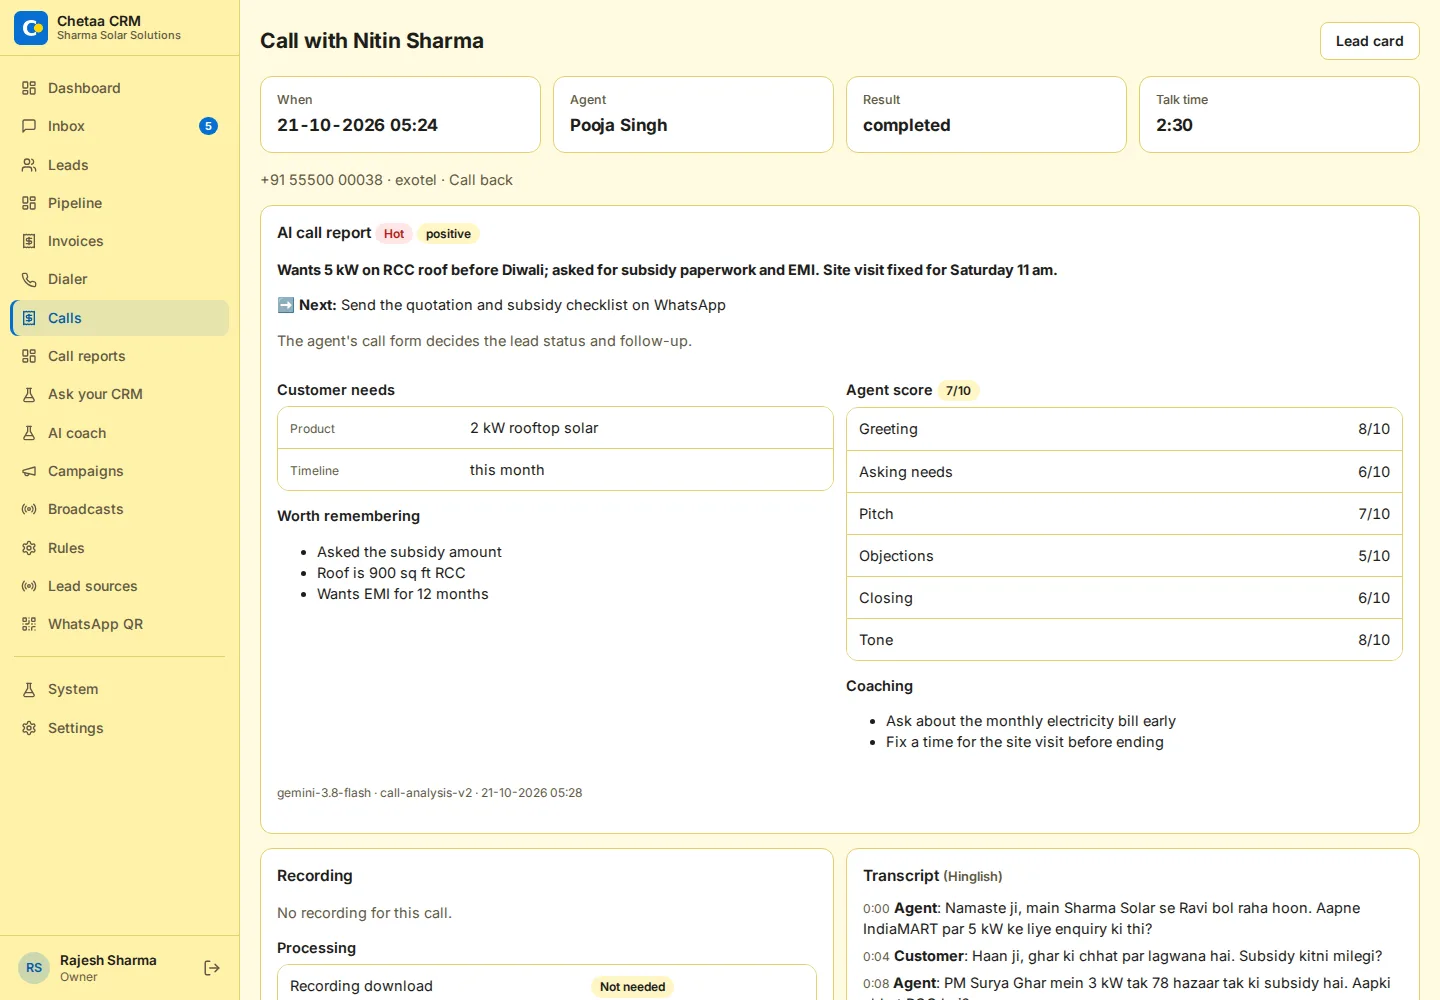The image size is (1440, 1000).
Task: Click the Broadcasts signal icon
Action: coord(29,509)
